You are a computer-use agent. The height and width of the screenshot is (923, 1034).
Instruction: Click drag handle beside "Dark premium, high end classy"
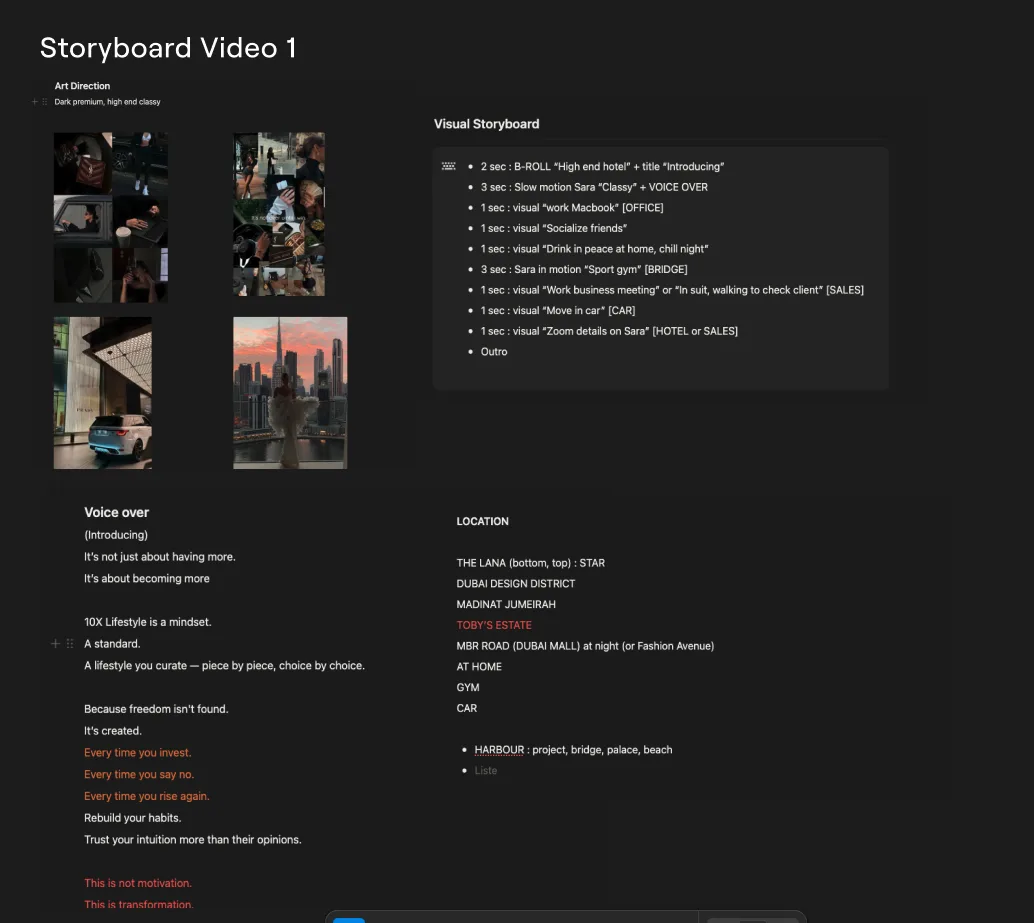45,102
